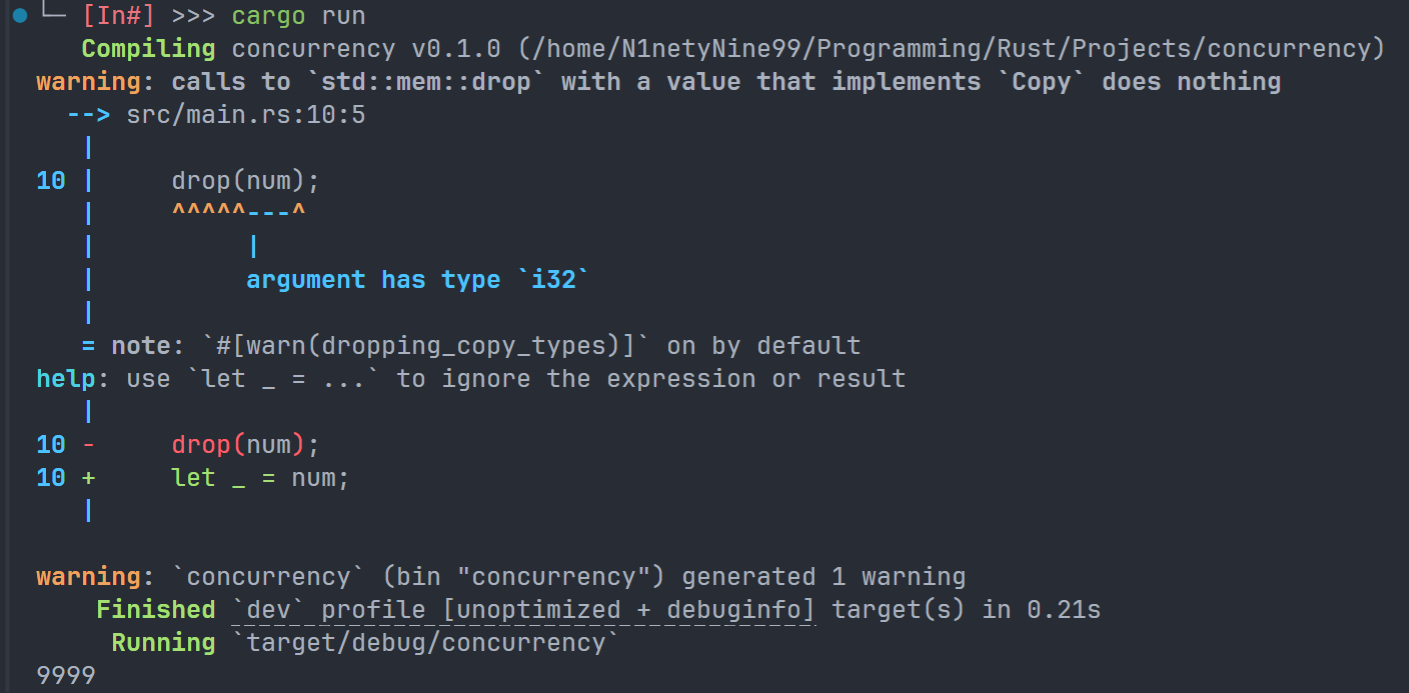Screen dimensions: 1409x693
Task: Click the "argument has type i32" label
Action: tap(417, 280)
